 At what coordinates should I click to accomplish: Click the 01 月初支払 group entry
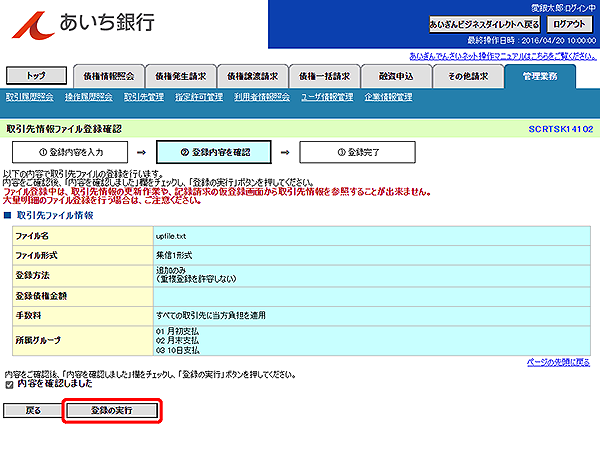coord(177,331)
